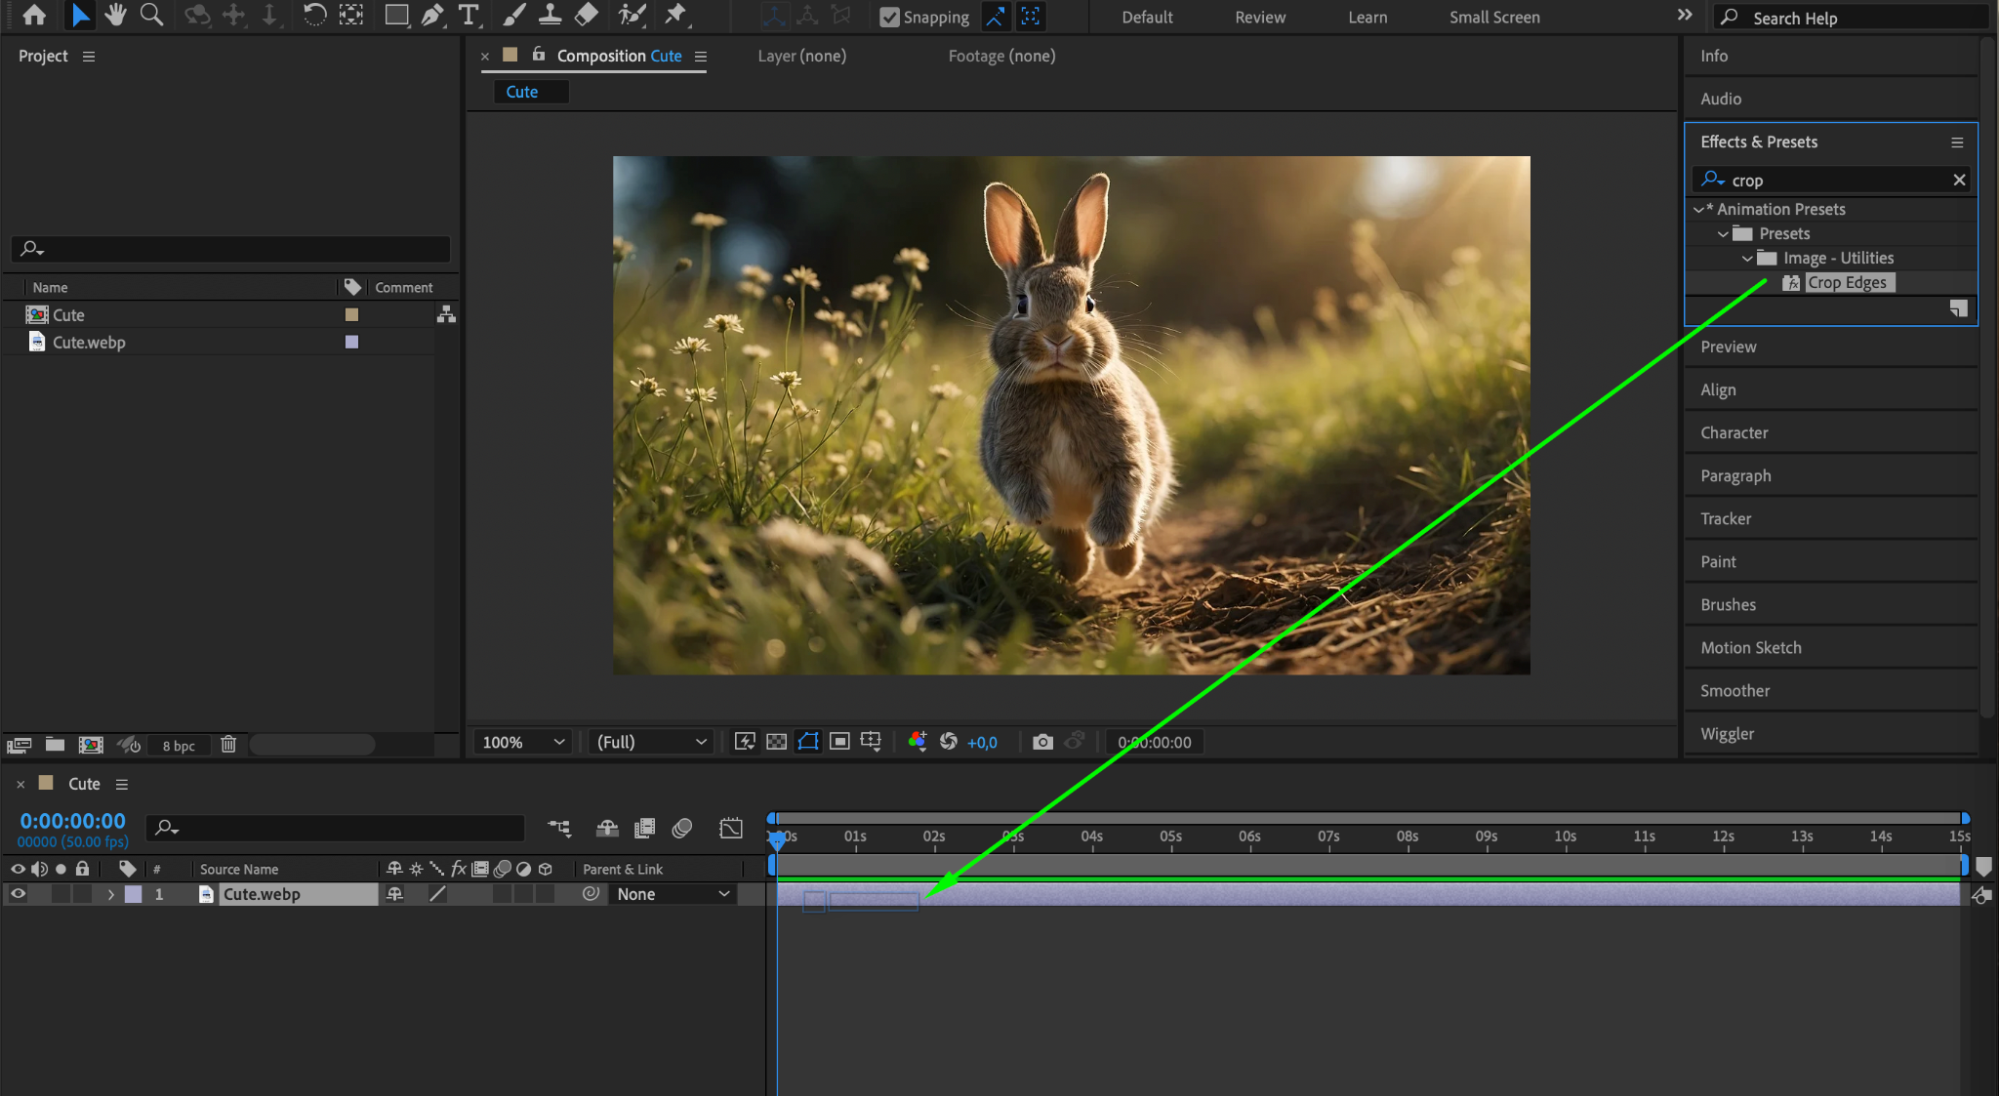Select the Rectangle shape tool

click(x=396, y=15)
